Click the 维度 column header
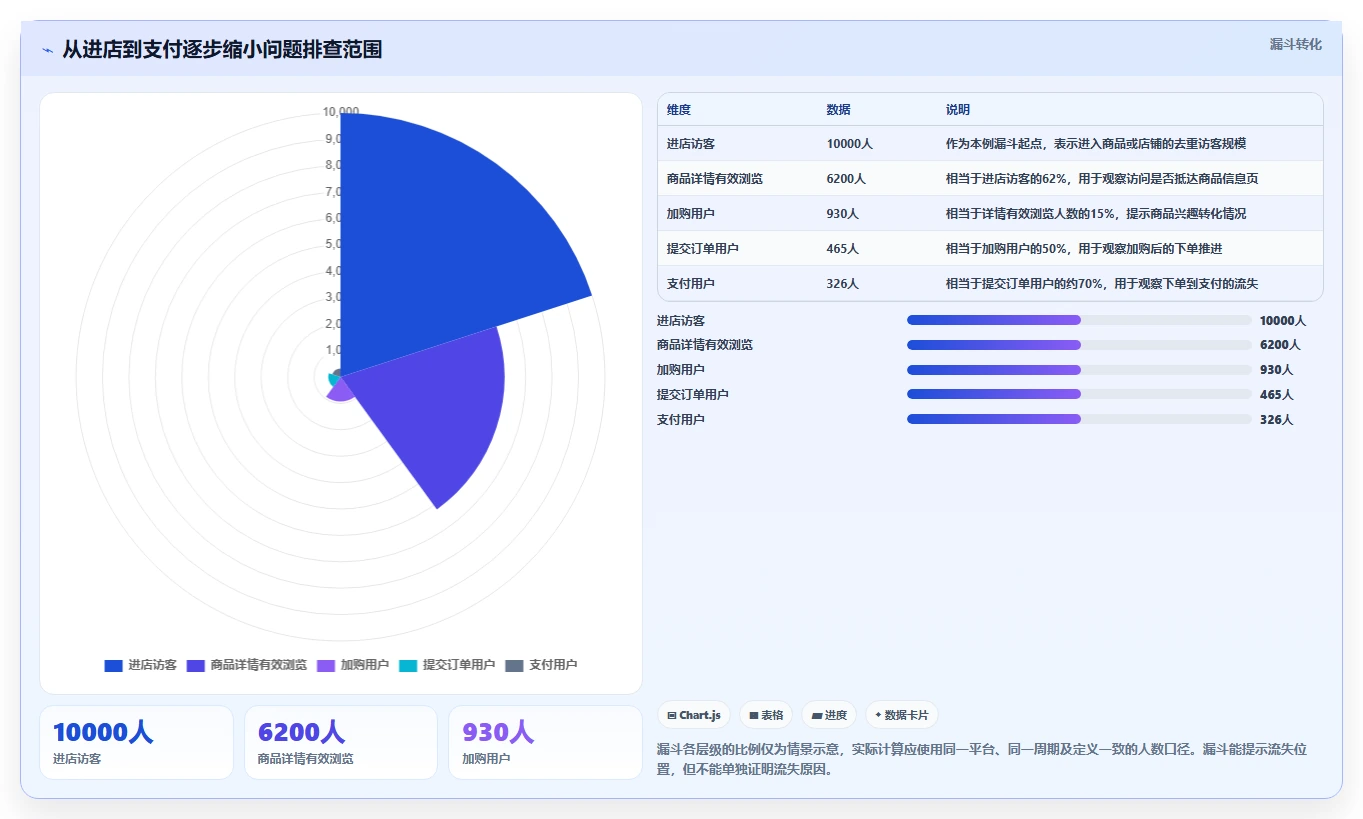Viewport: 1363px width, 819px height. [x=679, y=110]
